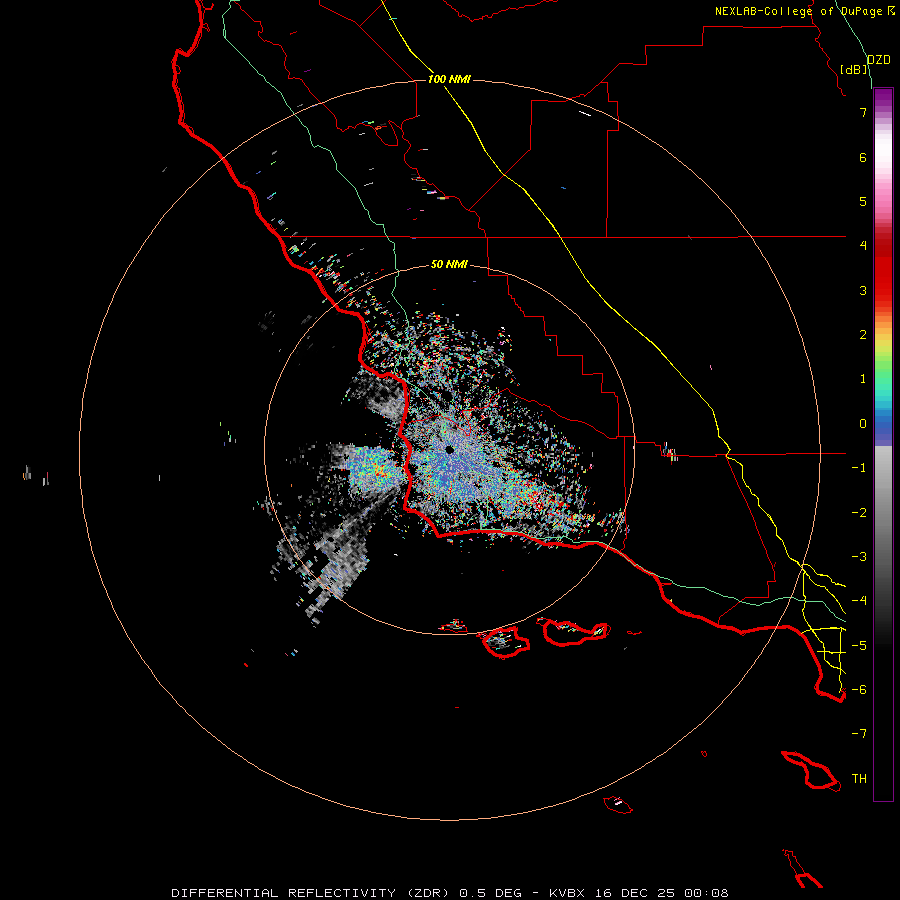
Task: Click the black radar site dot at the center
Action: pos(449,450)
